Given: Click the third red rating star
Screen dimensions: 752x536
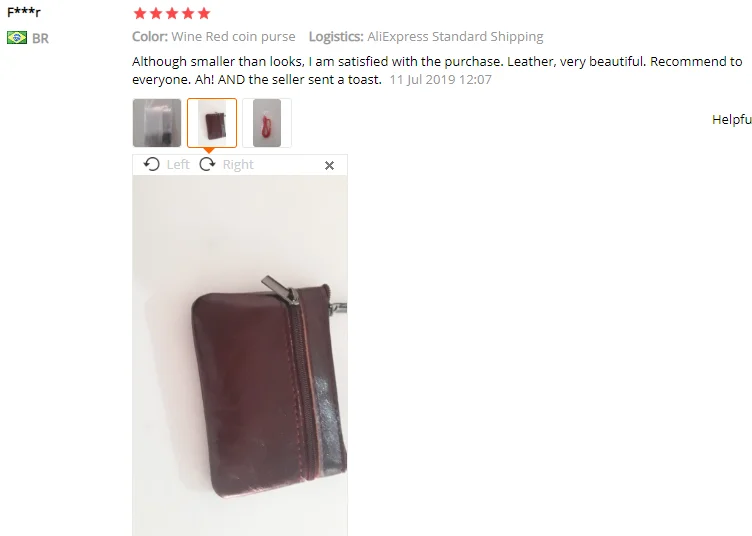Looking at the screenshot, I should 172,13.
